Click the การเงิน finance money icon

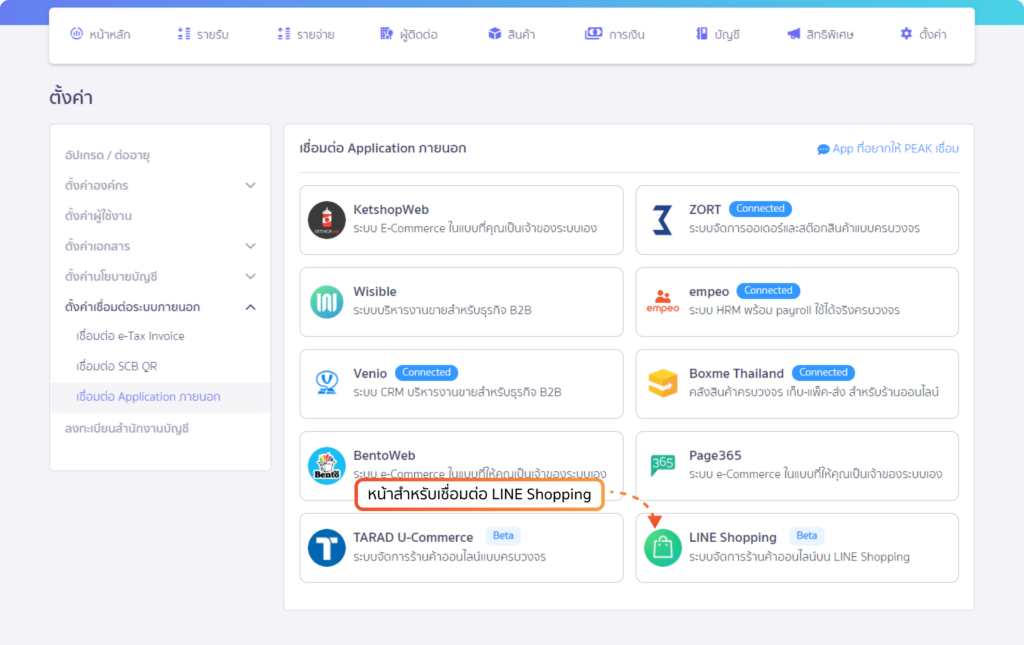(593, 33)
